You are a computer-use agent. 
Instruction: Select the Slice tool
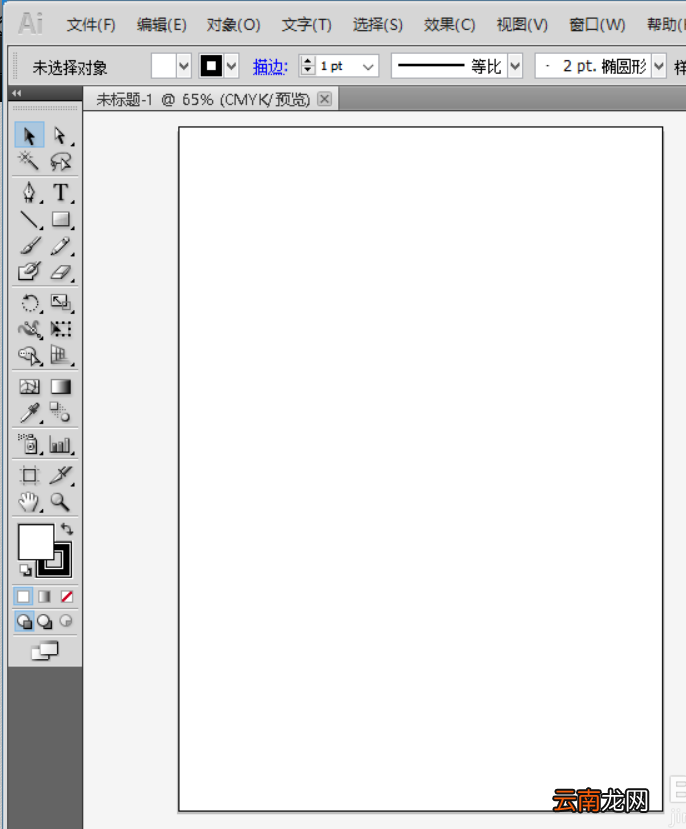tap(60, 475)
